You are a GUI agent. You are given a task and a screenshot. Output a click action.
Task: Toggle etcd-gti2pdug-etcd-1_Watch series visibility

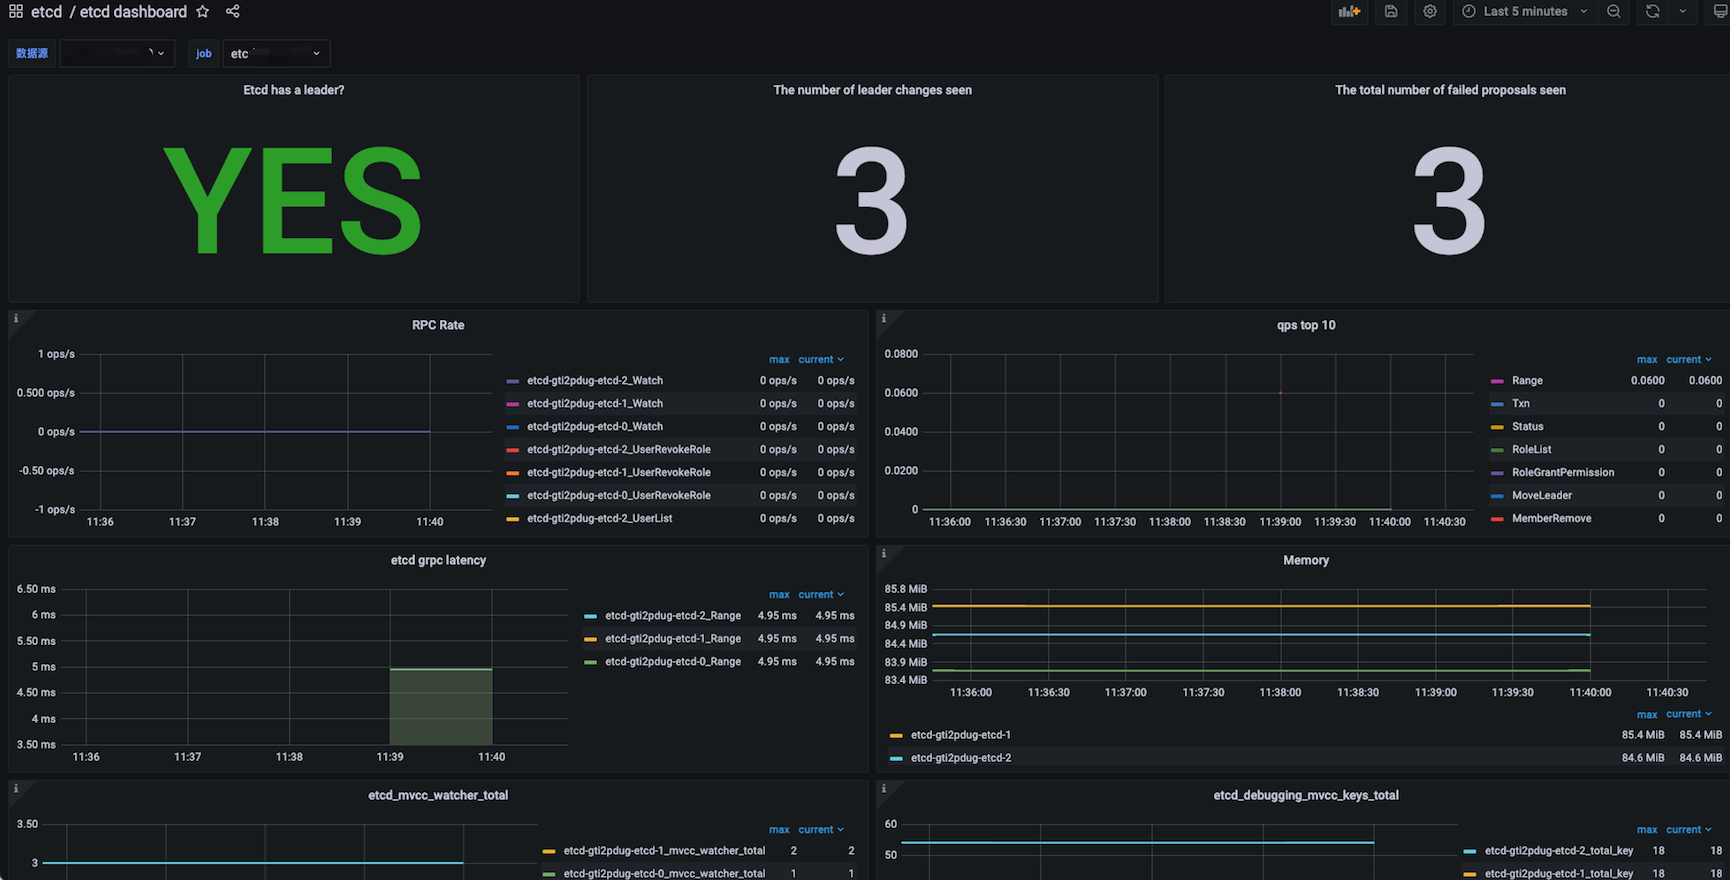pyautogui.click(x=595, y=404)
